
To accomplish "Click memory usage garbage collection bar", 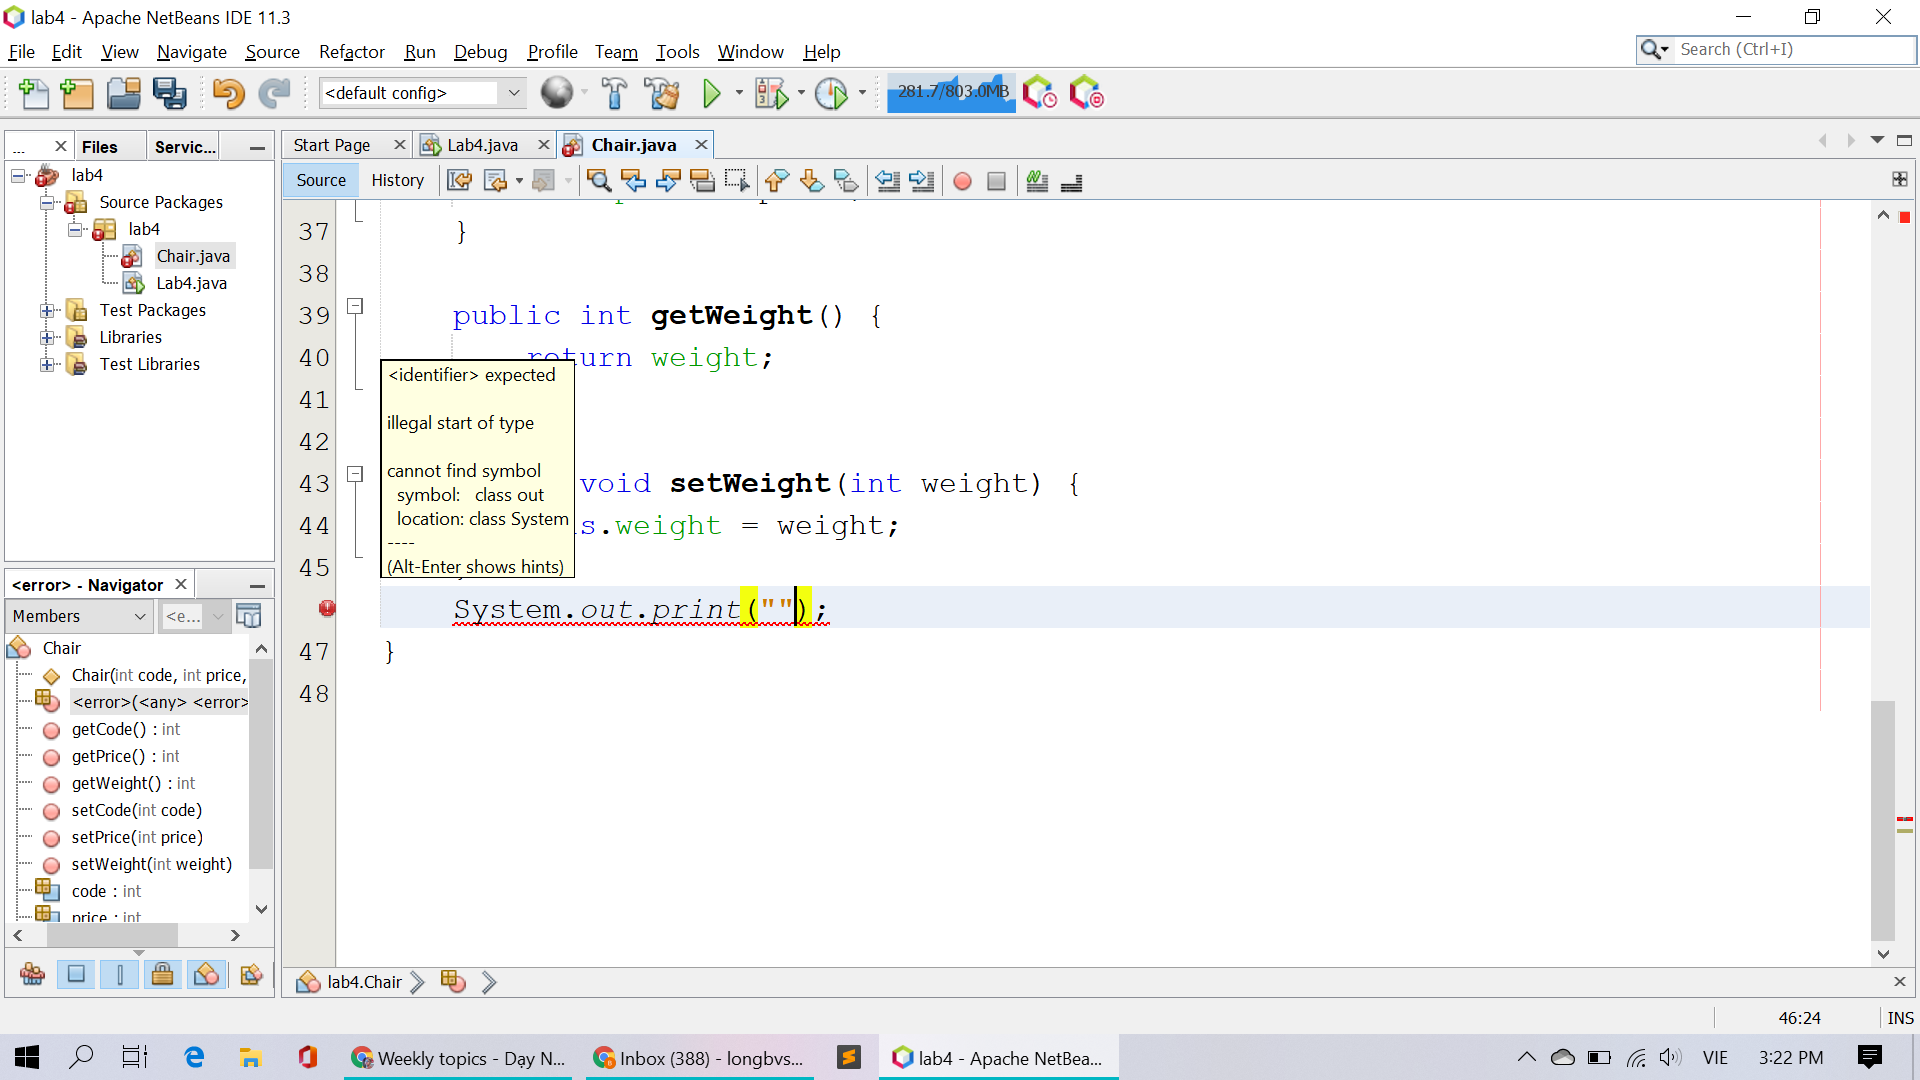I will tap(951, 92).
